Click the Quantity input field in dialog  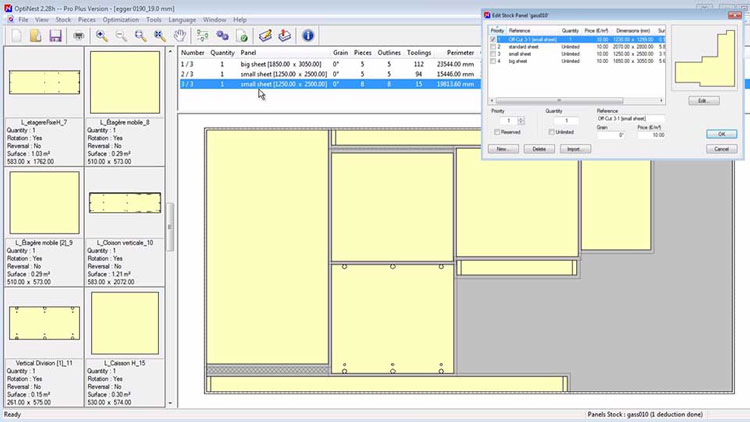click(565, 121)
